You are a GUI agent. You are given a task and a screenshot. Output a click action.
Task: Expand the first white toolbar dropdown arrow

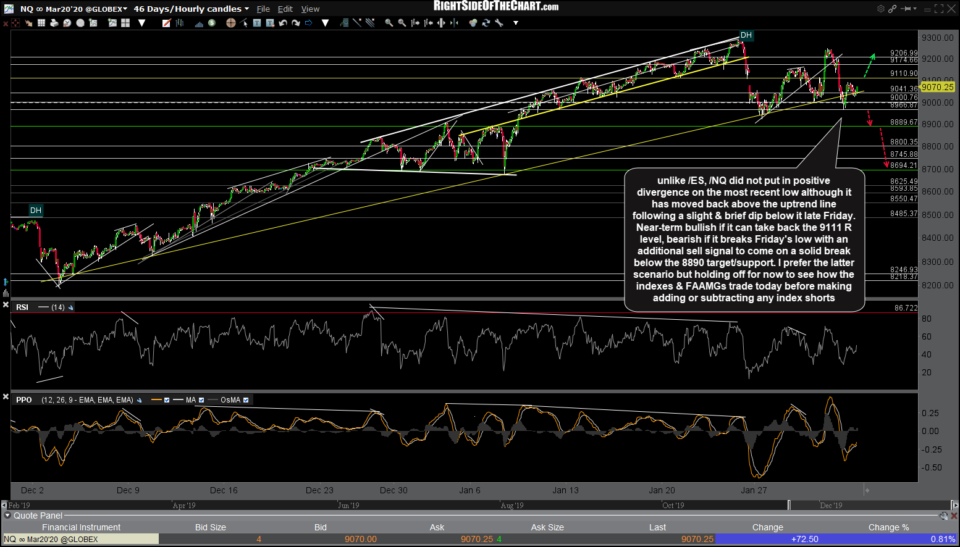(x=142, y=23)
